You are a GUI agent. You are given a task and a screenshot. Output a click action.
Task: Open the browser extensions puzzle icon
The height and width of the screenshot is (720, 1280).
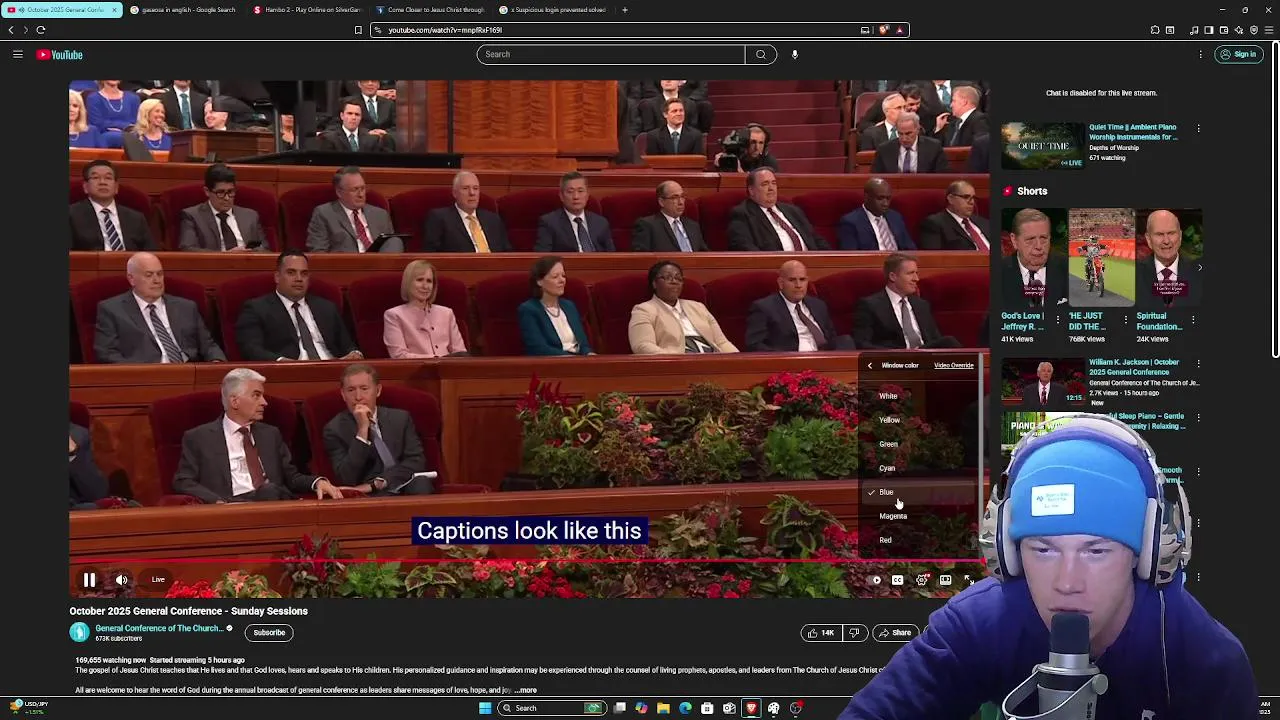(1155, 30)
